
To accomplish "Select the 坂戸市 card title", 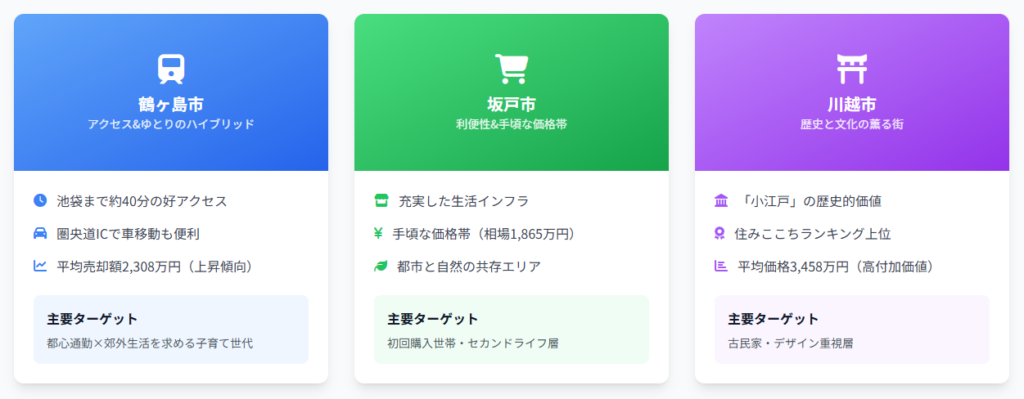I will (511, 104).
